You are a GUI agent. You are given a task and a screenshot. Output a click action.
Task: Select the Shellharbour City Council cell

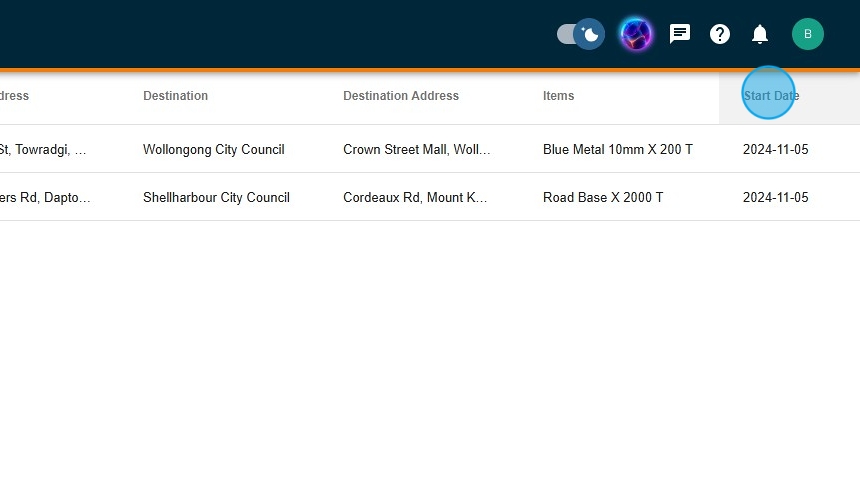pyautogui.click(x=216, y=198)
